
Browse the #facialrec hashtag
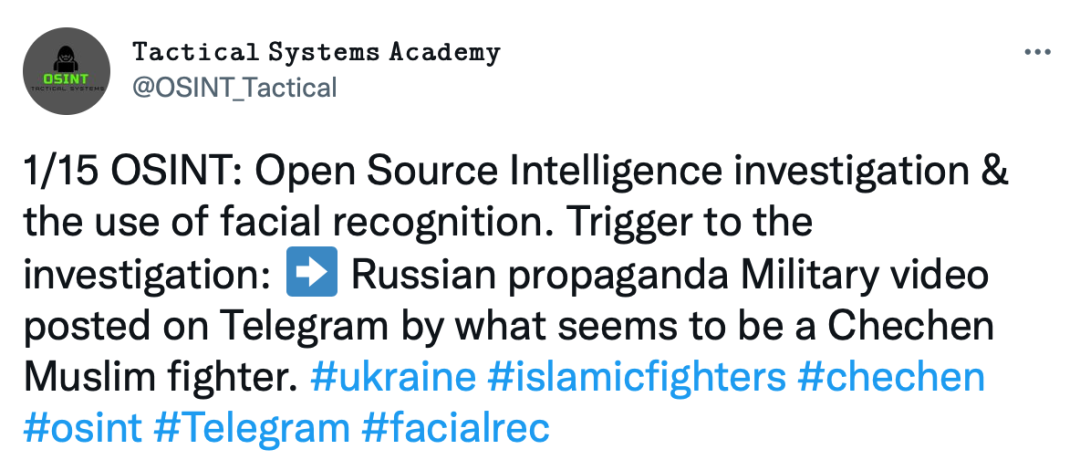tap(456, 429)
